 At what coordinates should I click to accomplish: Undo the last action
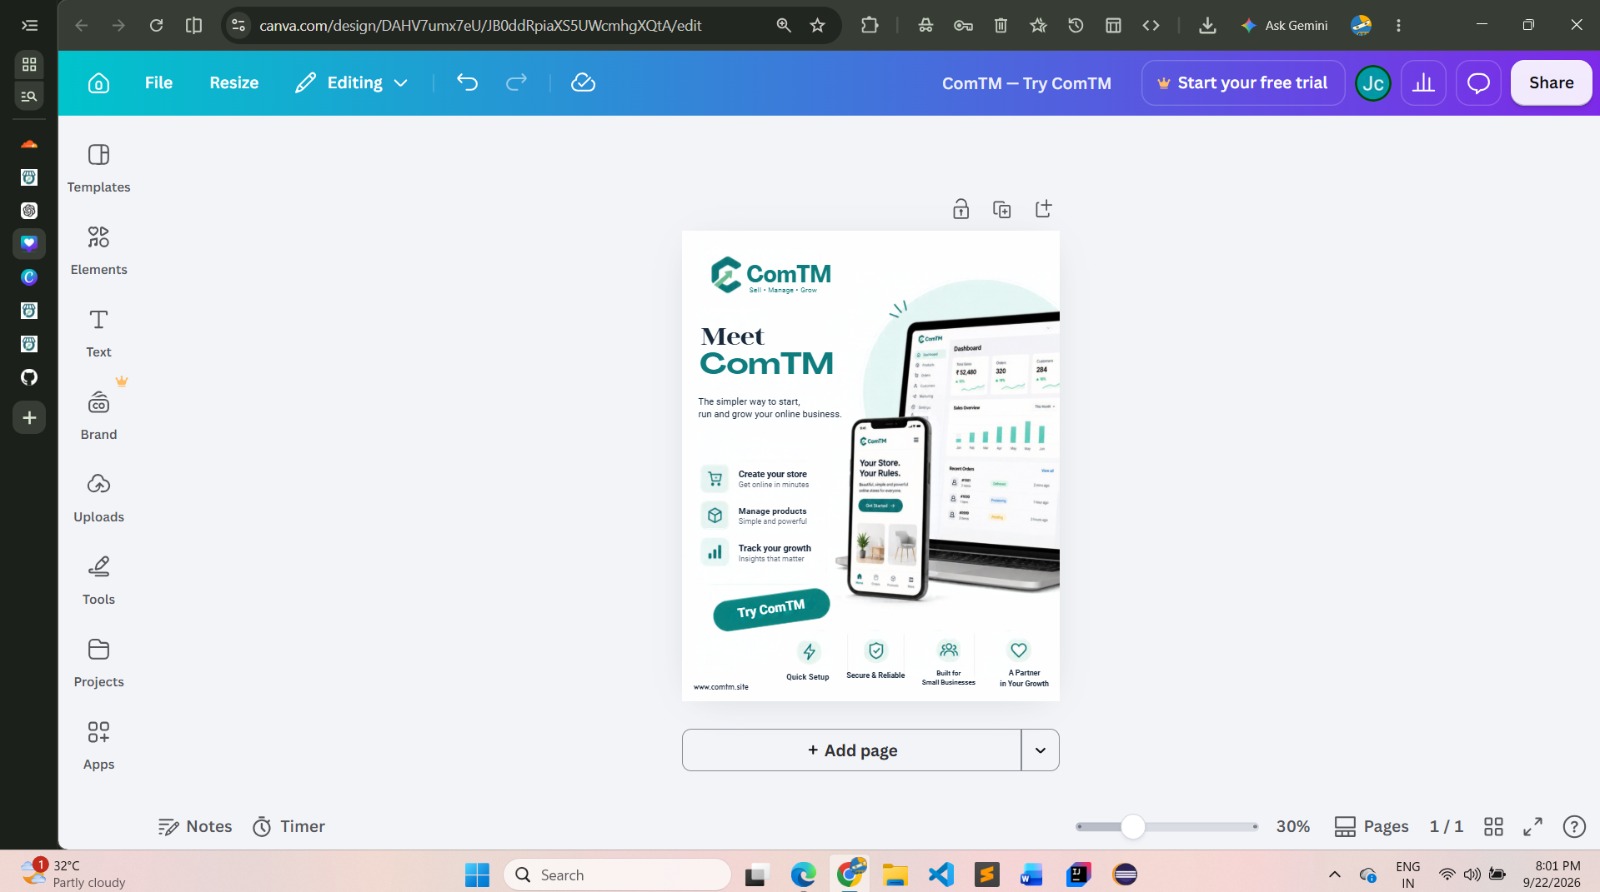[467, 83]
